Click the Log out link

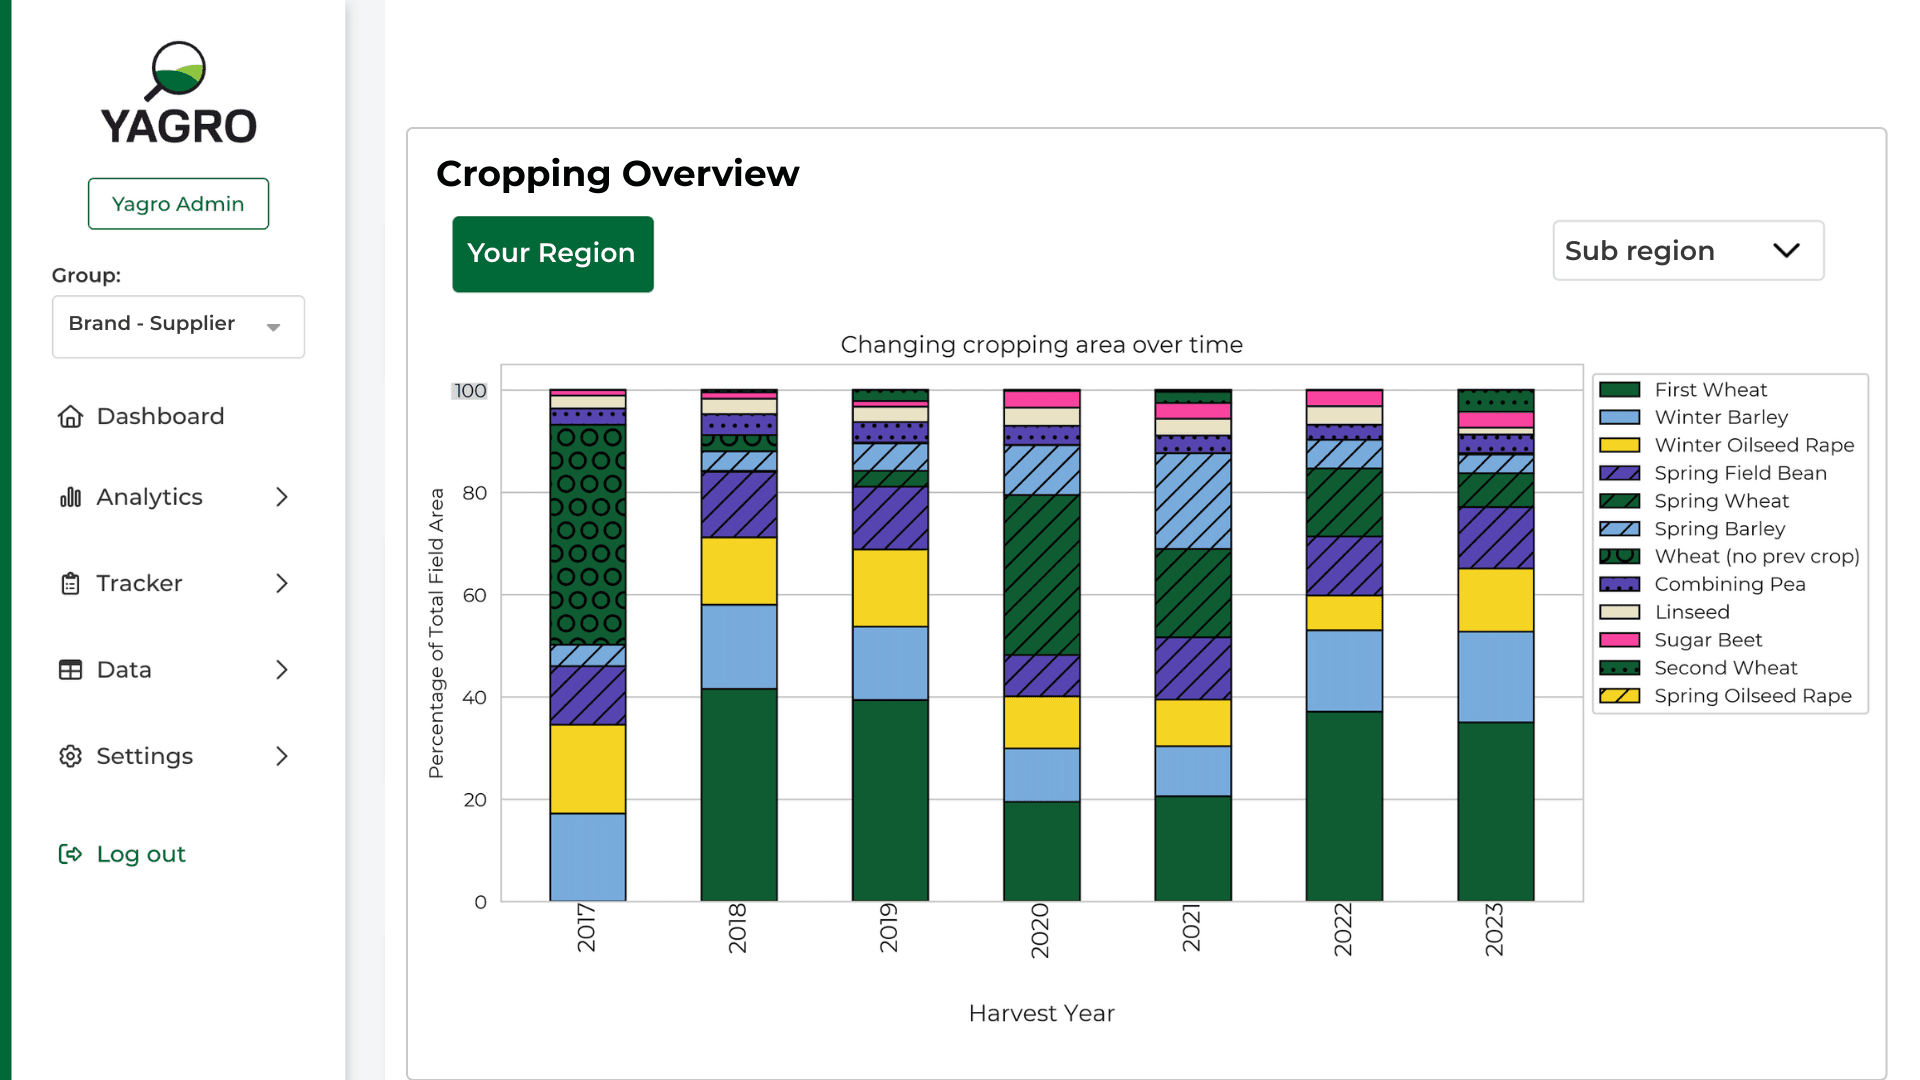click(141, 854)
